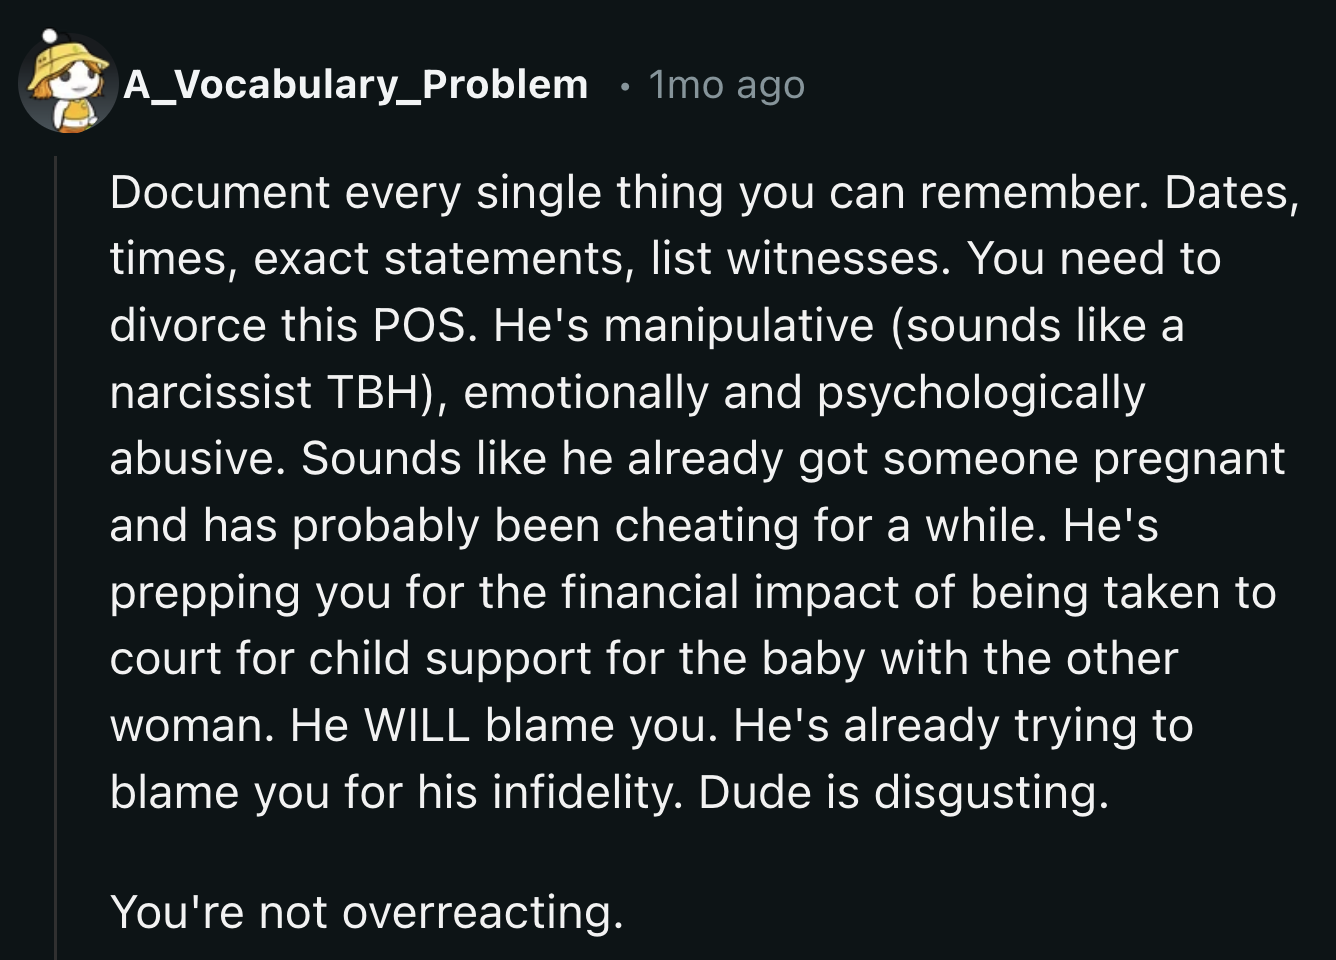Screen dimensions: 1336x960
Task: Open the A_Vocabulary_Problem user profile
Action: (355, 85)
